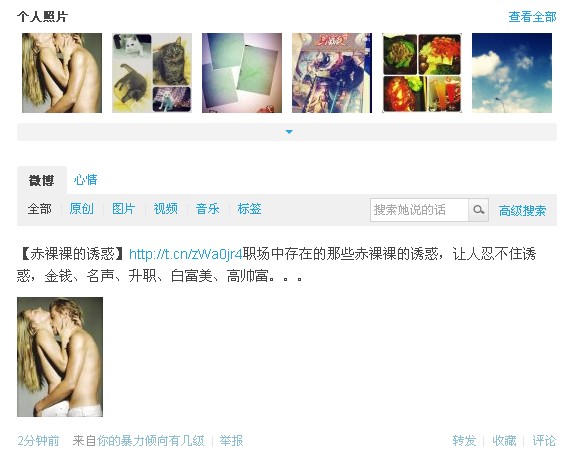Open the 标签 filter

click(250, 209)
